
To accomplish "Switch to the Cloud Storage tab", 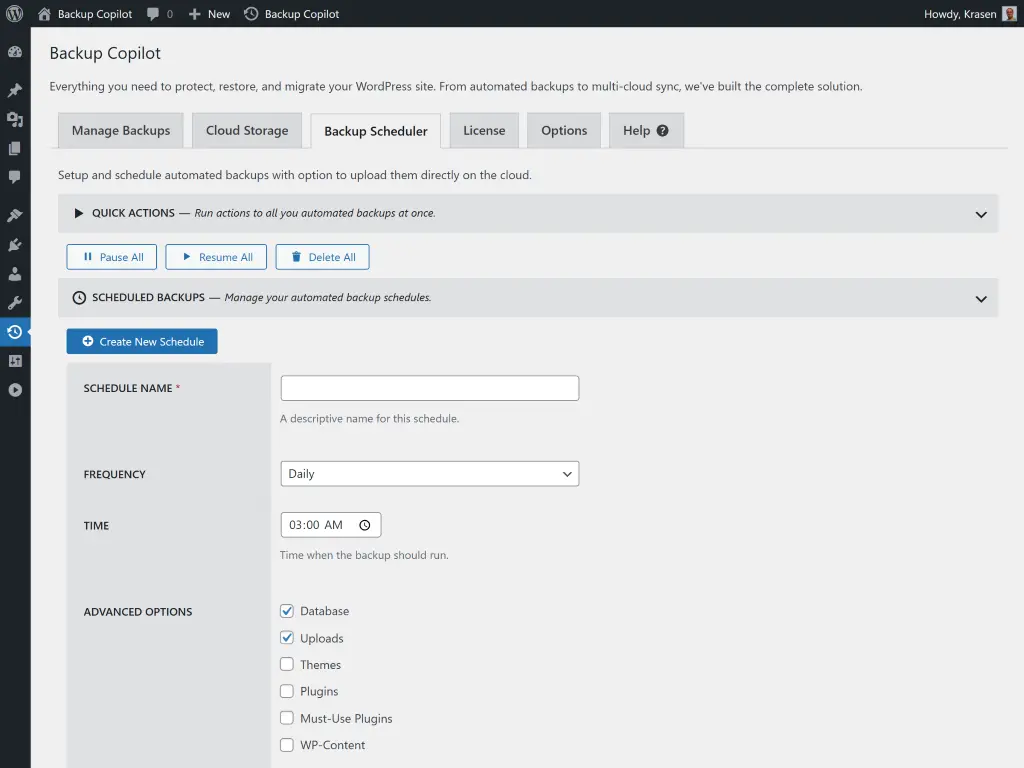I will click(x=246, y=130).
